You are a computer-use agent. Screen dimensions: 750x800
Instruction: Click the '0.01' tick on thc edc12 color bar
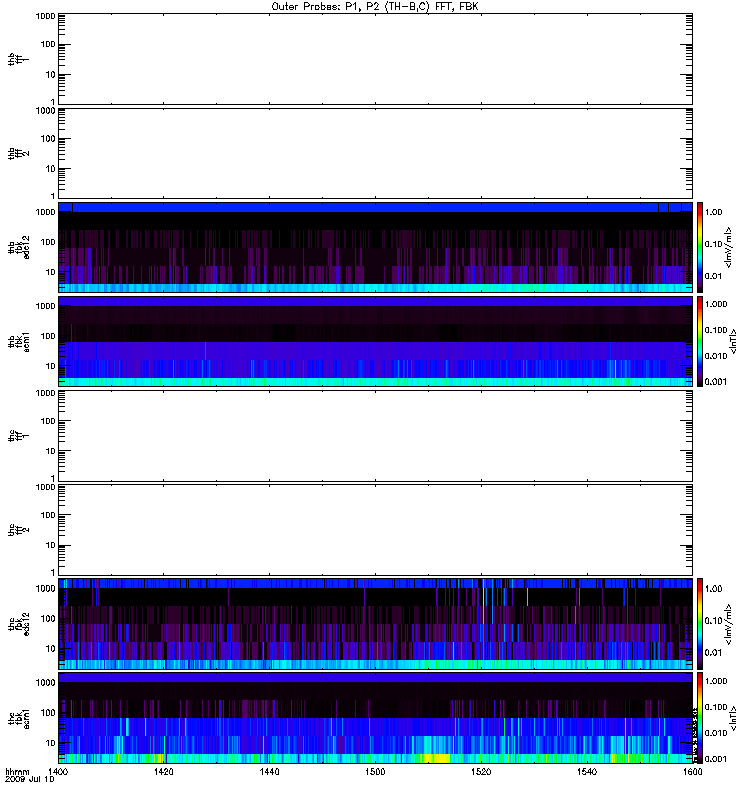(x=713, y=653)
